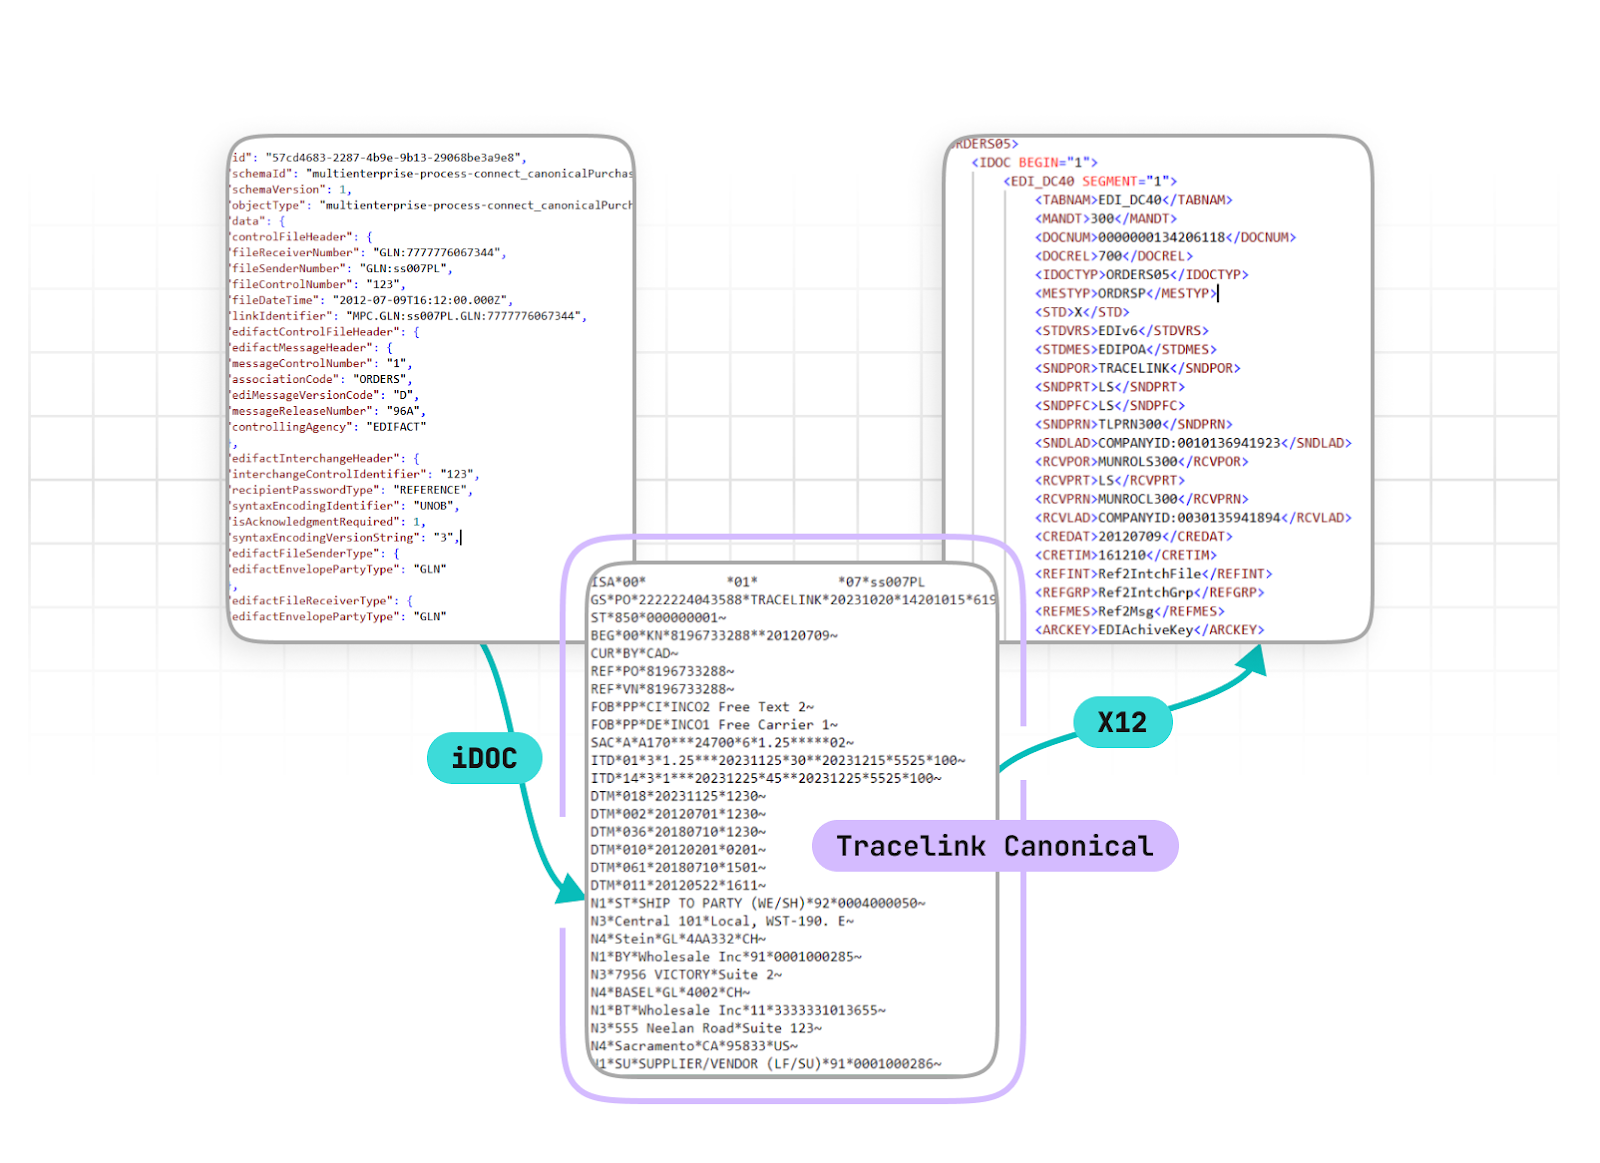Select the <STDMES>EDIPOA line
1600x1163 pixels.
coord(1126,350)
